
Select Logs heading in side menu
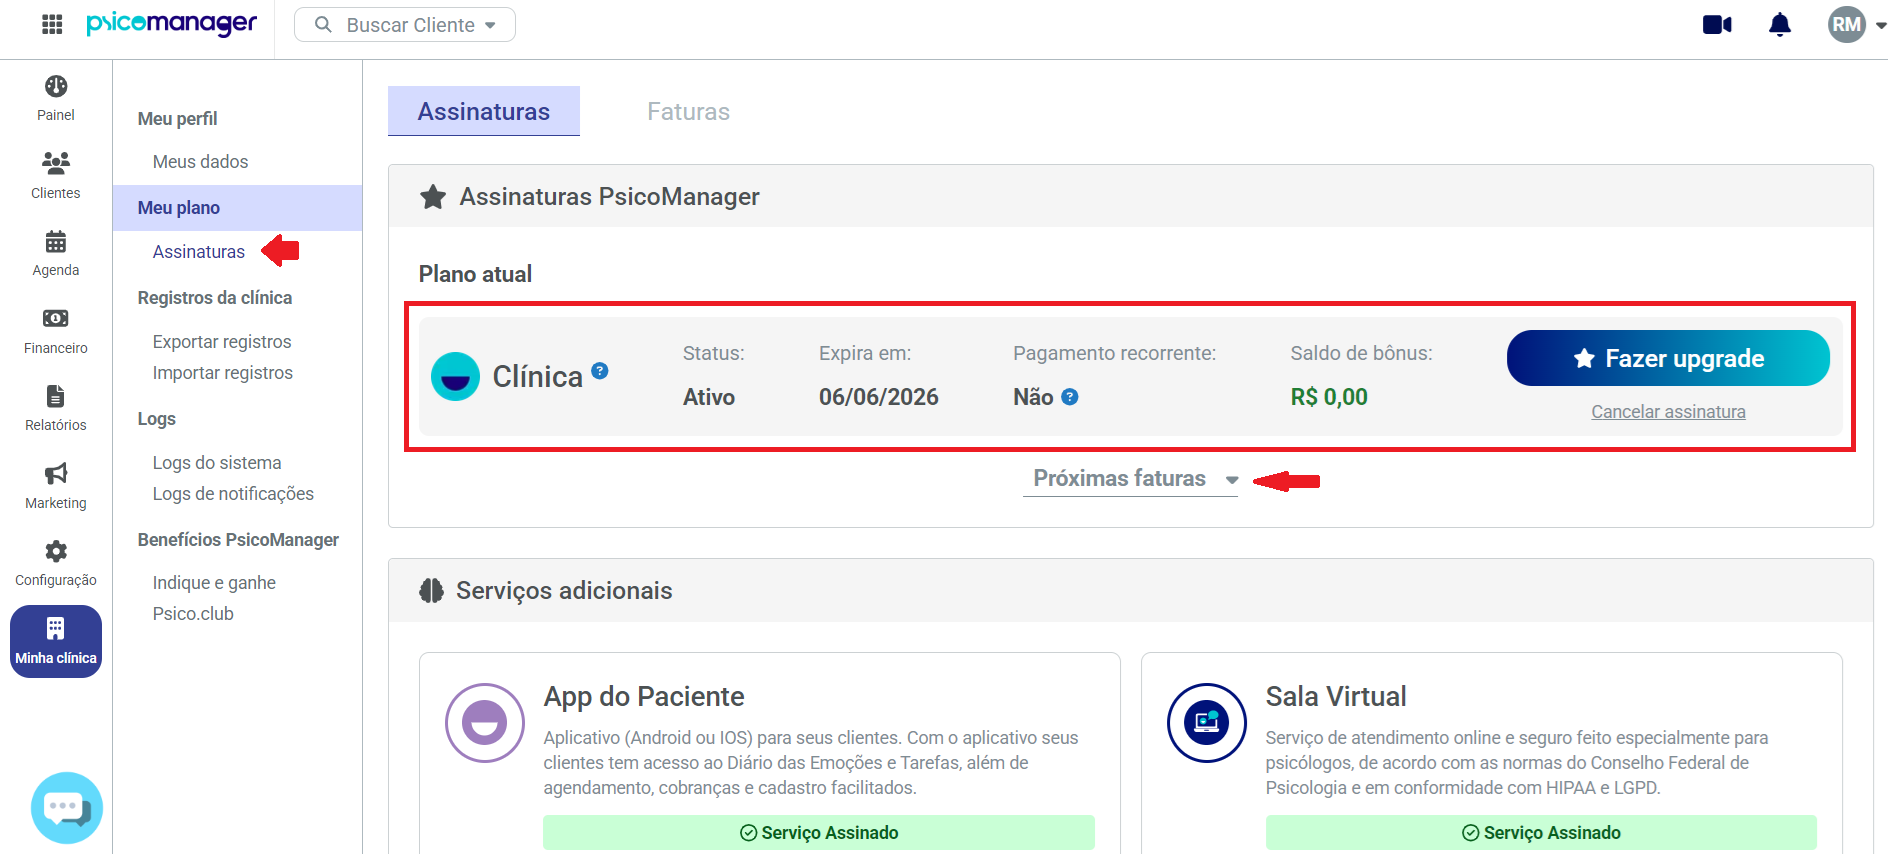[x=157, y=419]
